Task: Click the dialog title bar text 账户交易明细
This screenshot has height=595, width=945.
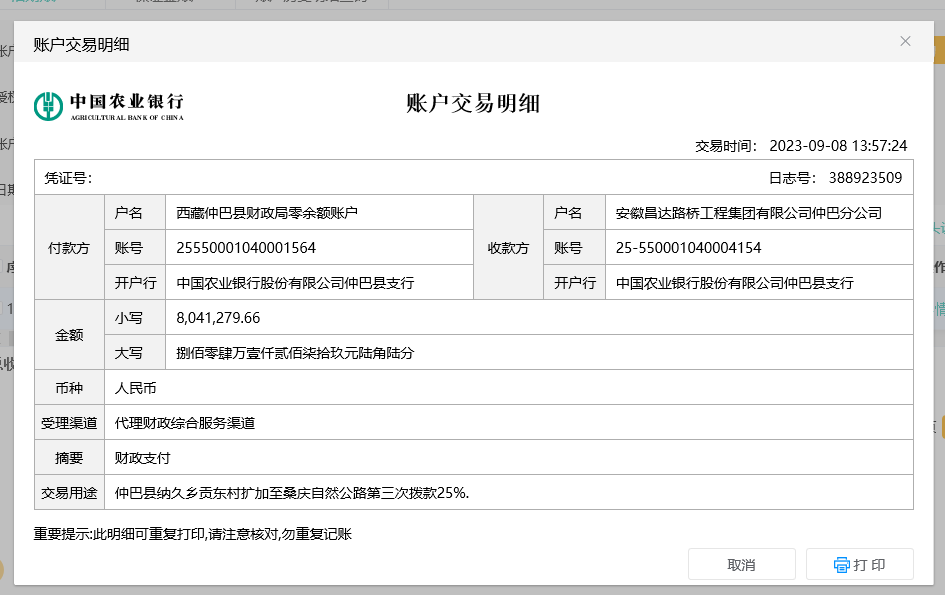Action: pos(81,44)
